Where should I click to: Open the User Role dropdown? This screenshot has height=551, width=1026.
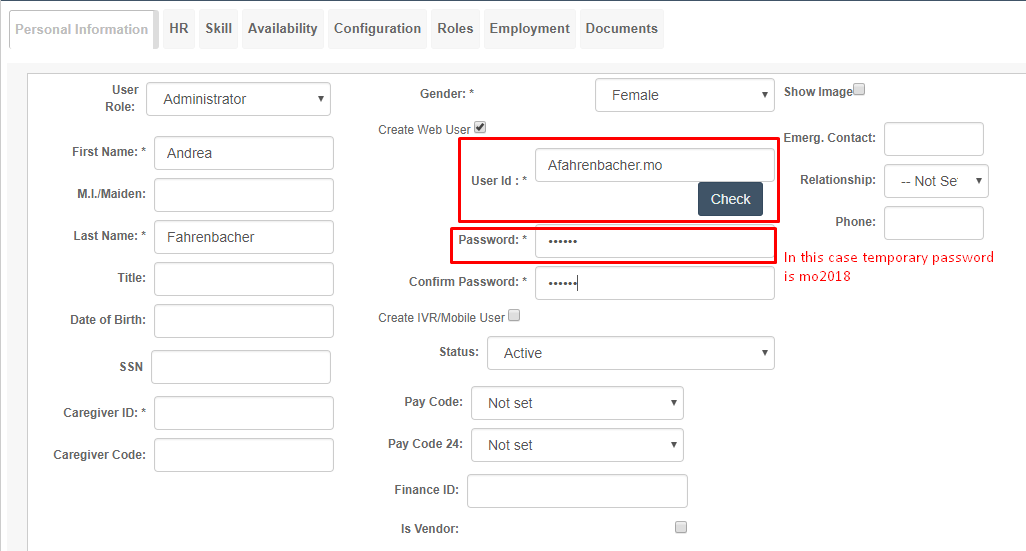[238, 99]
